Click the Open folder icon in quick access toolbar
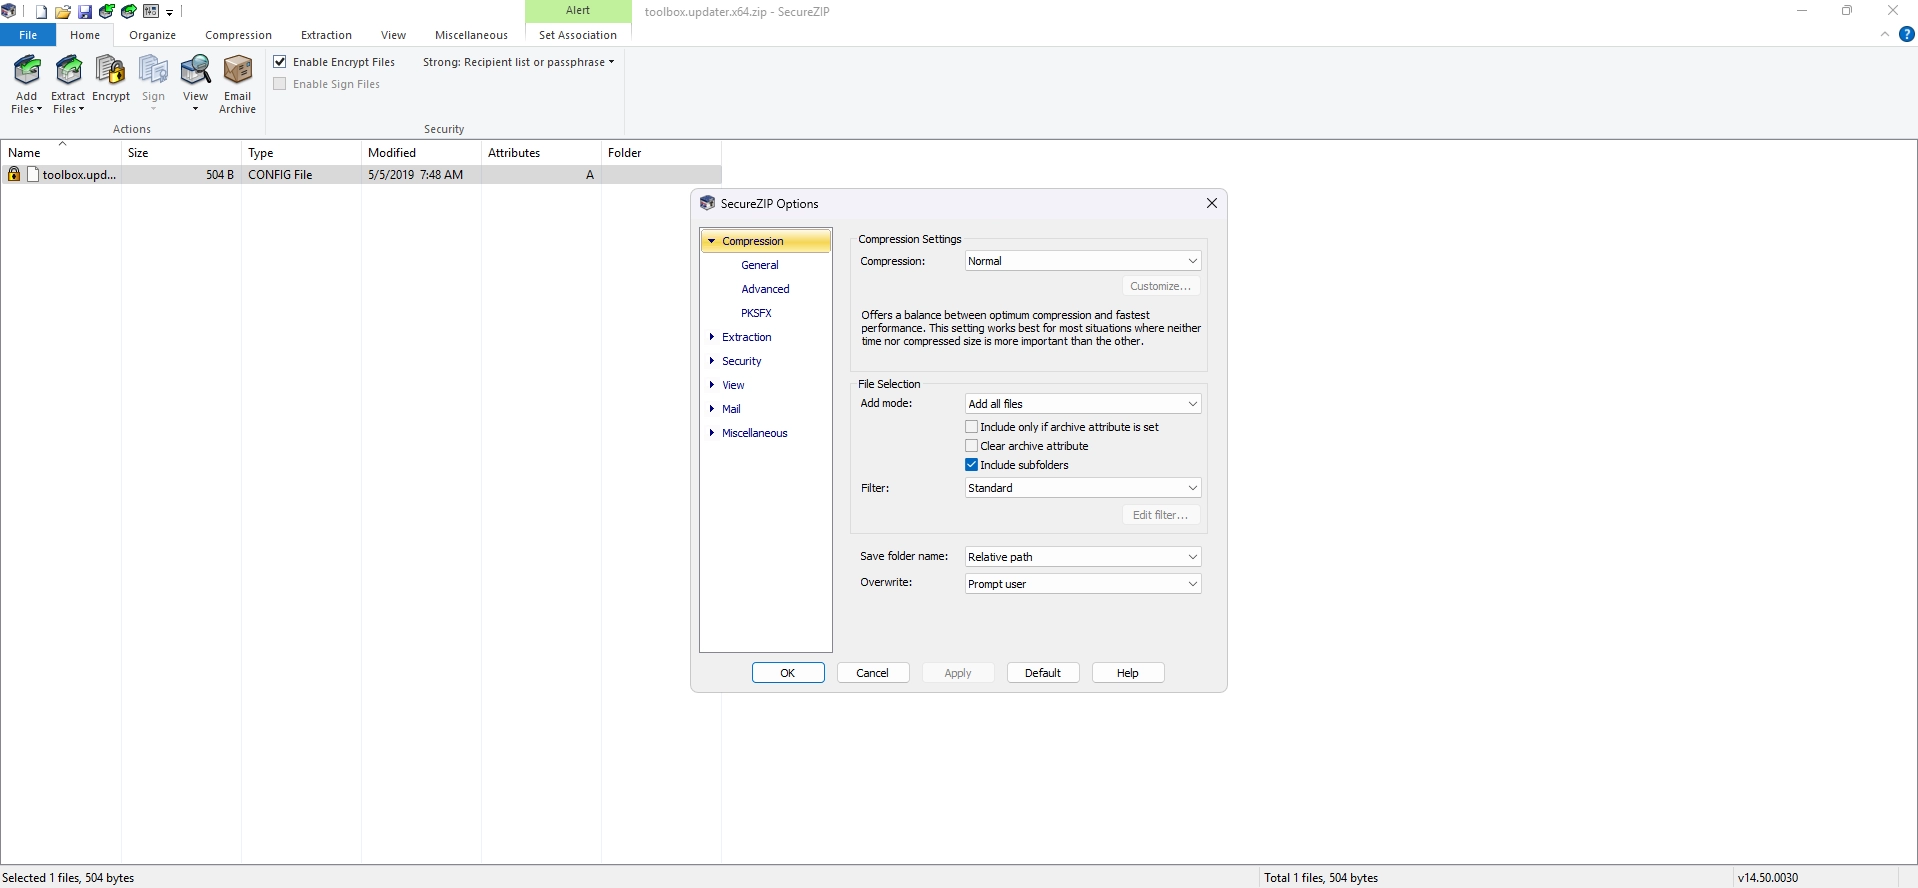 63,12
